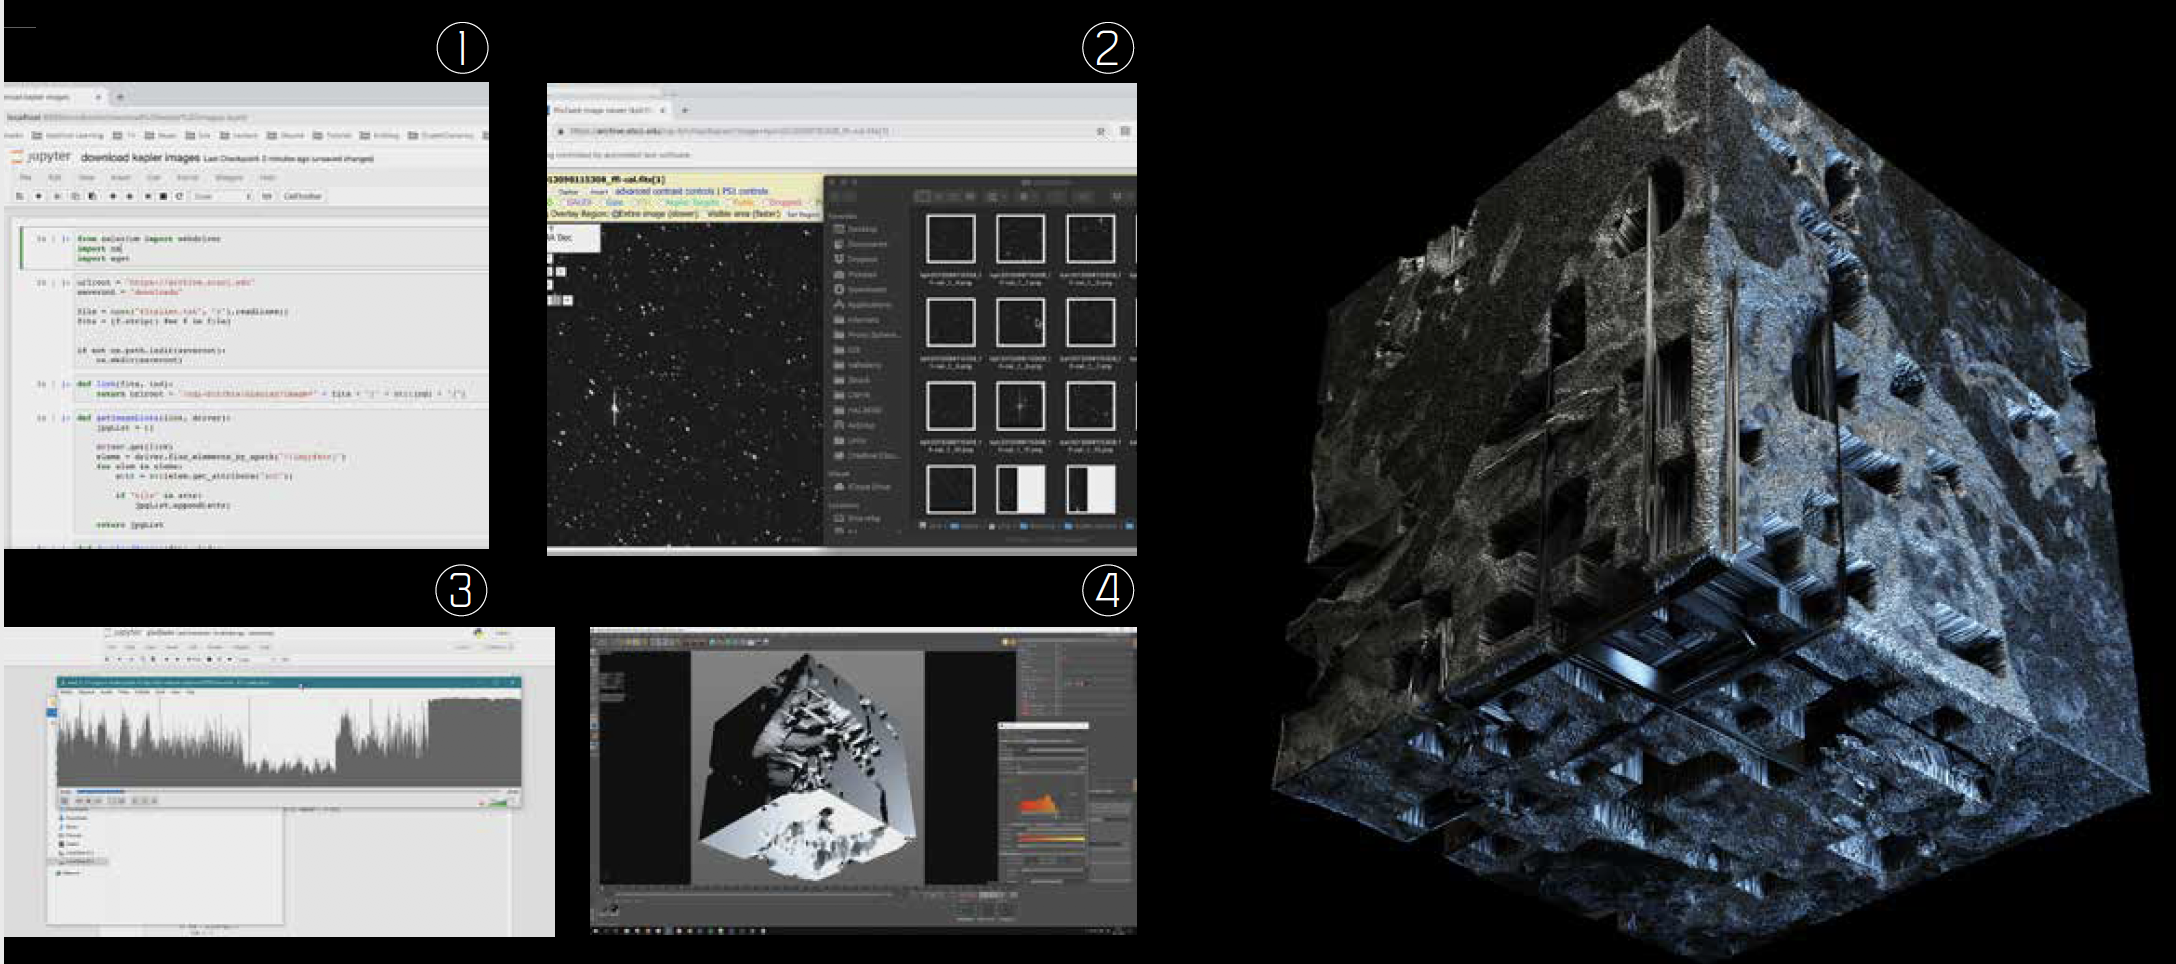Click the PSI controls link
This screenshot has width=2176, height=964.
click(x=746, y=191)
